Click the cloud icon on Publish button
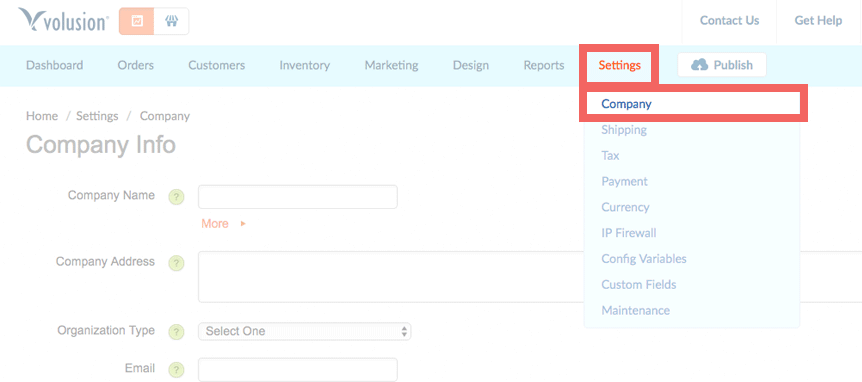862x382 pixels. [699, 65]
